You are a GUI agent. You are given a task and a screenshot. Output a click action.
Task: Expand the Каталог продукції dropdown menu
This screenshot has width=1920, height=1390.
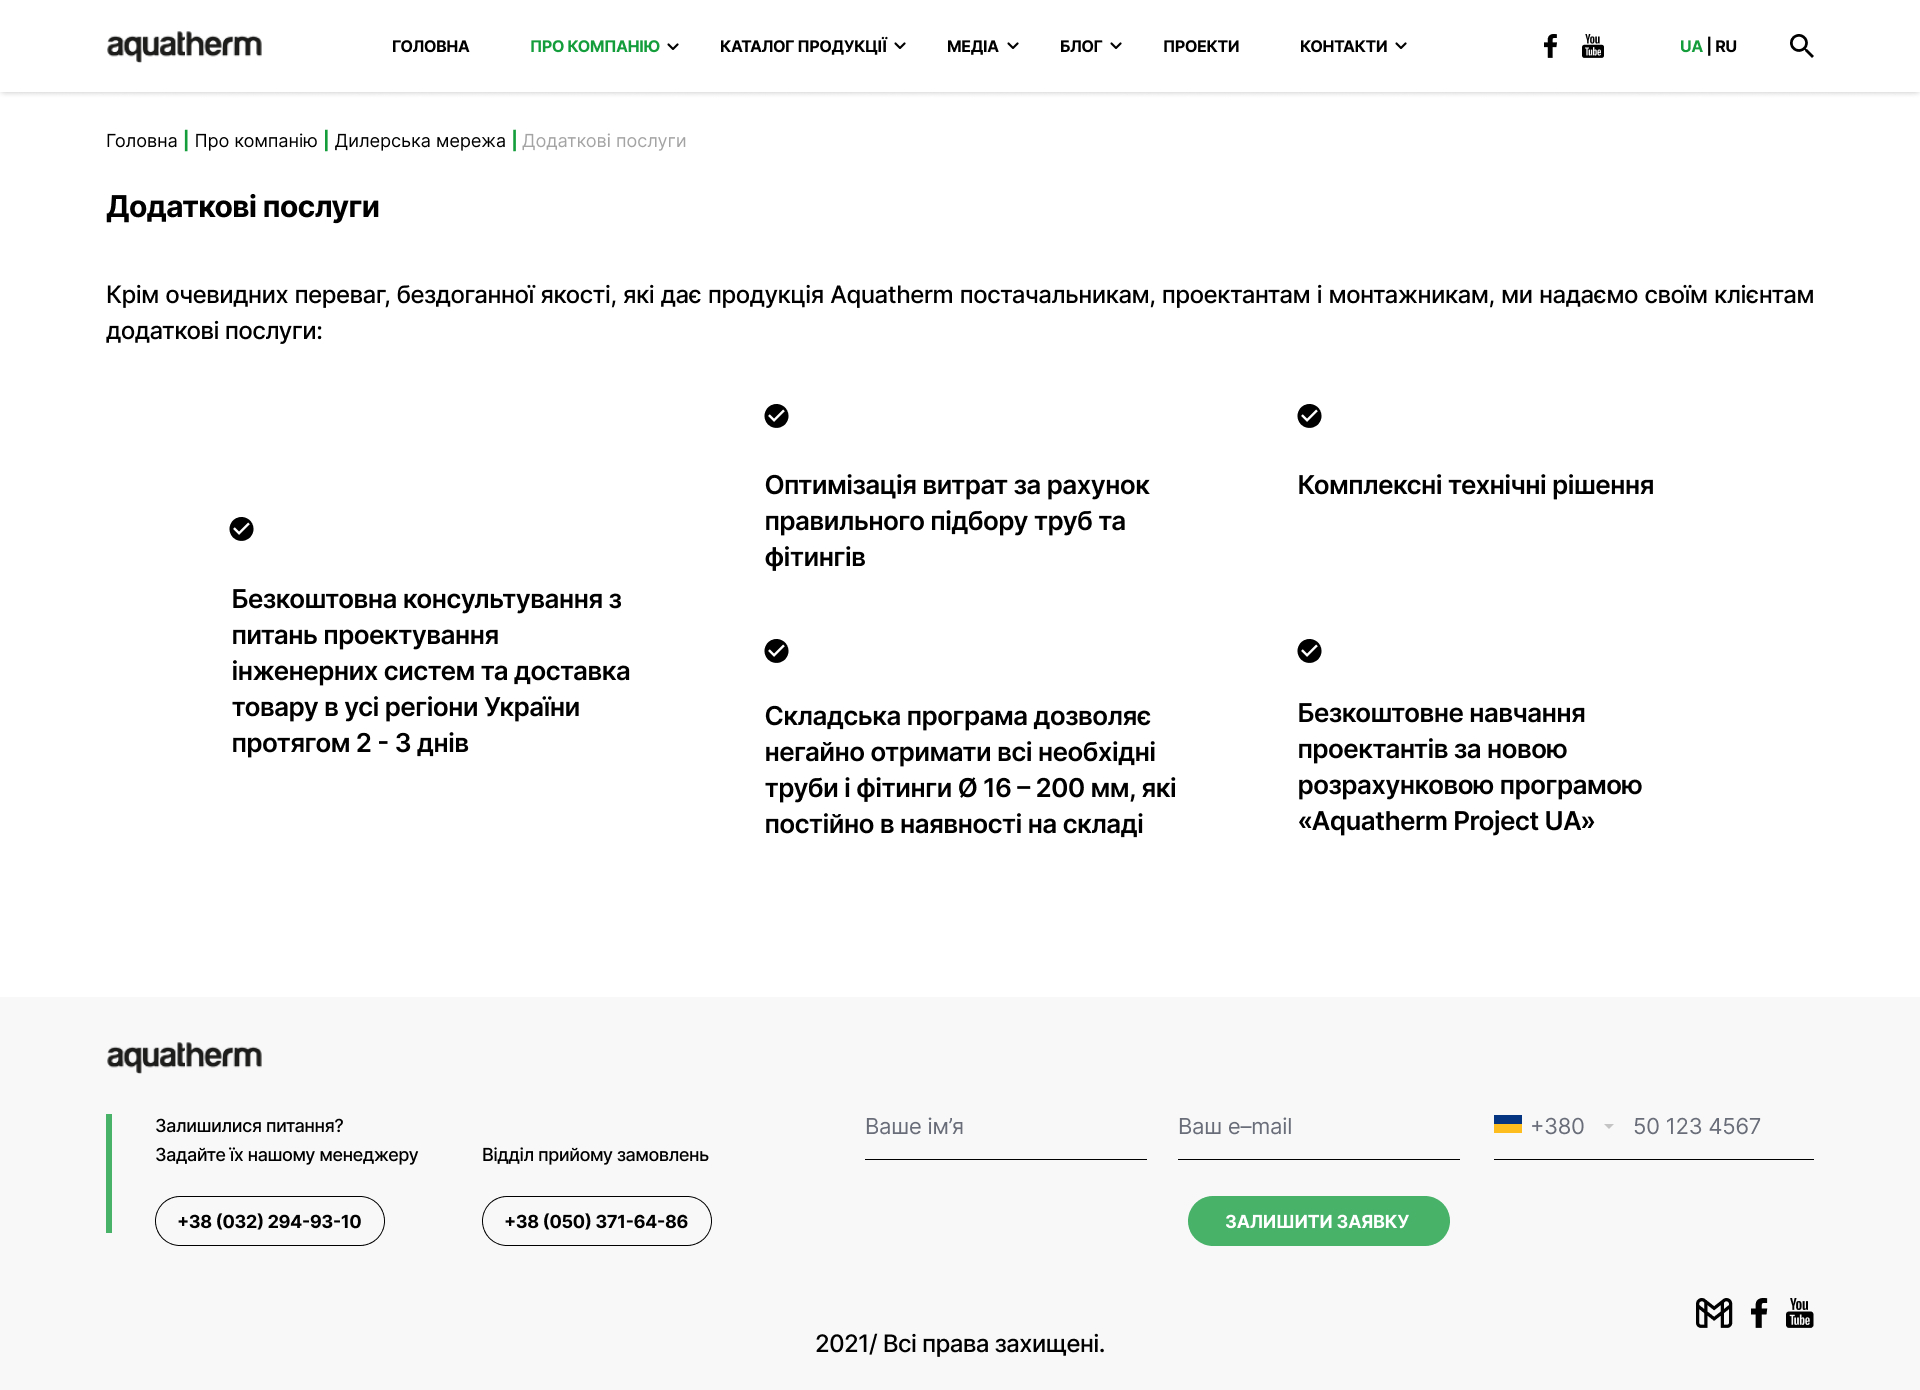(x=812, y=46)
